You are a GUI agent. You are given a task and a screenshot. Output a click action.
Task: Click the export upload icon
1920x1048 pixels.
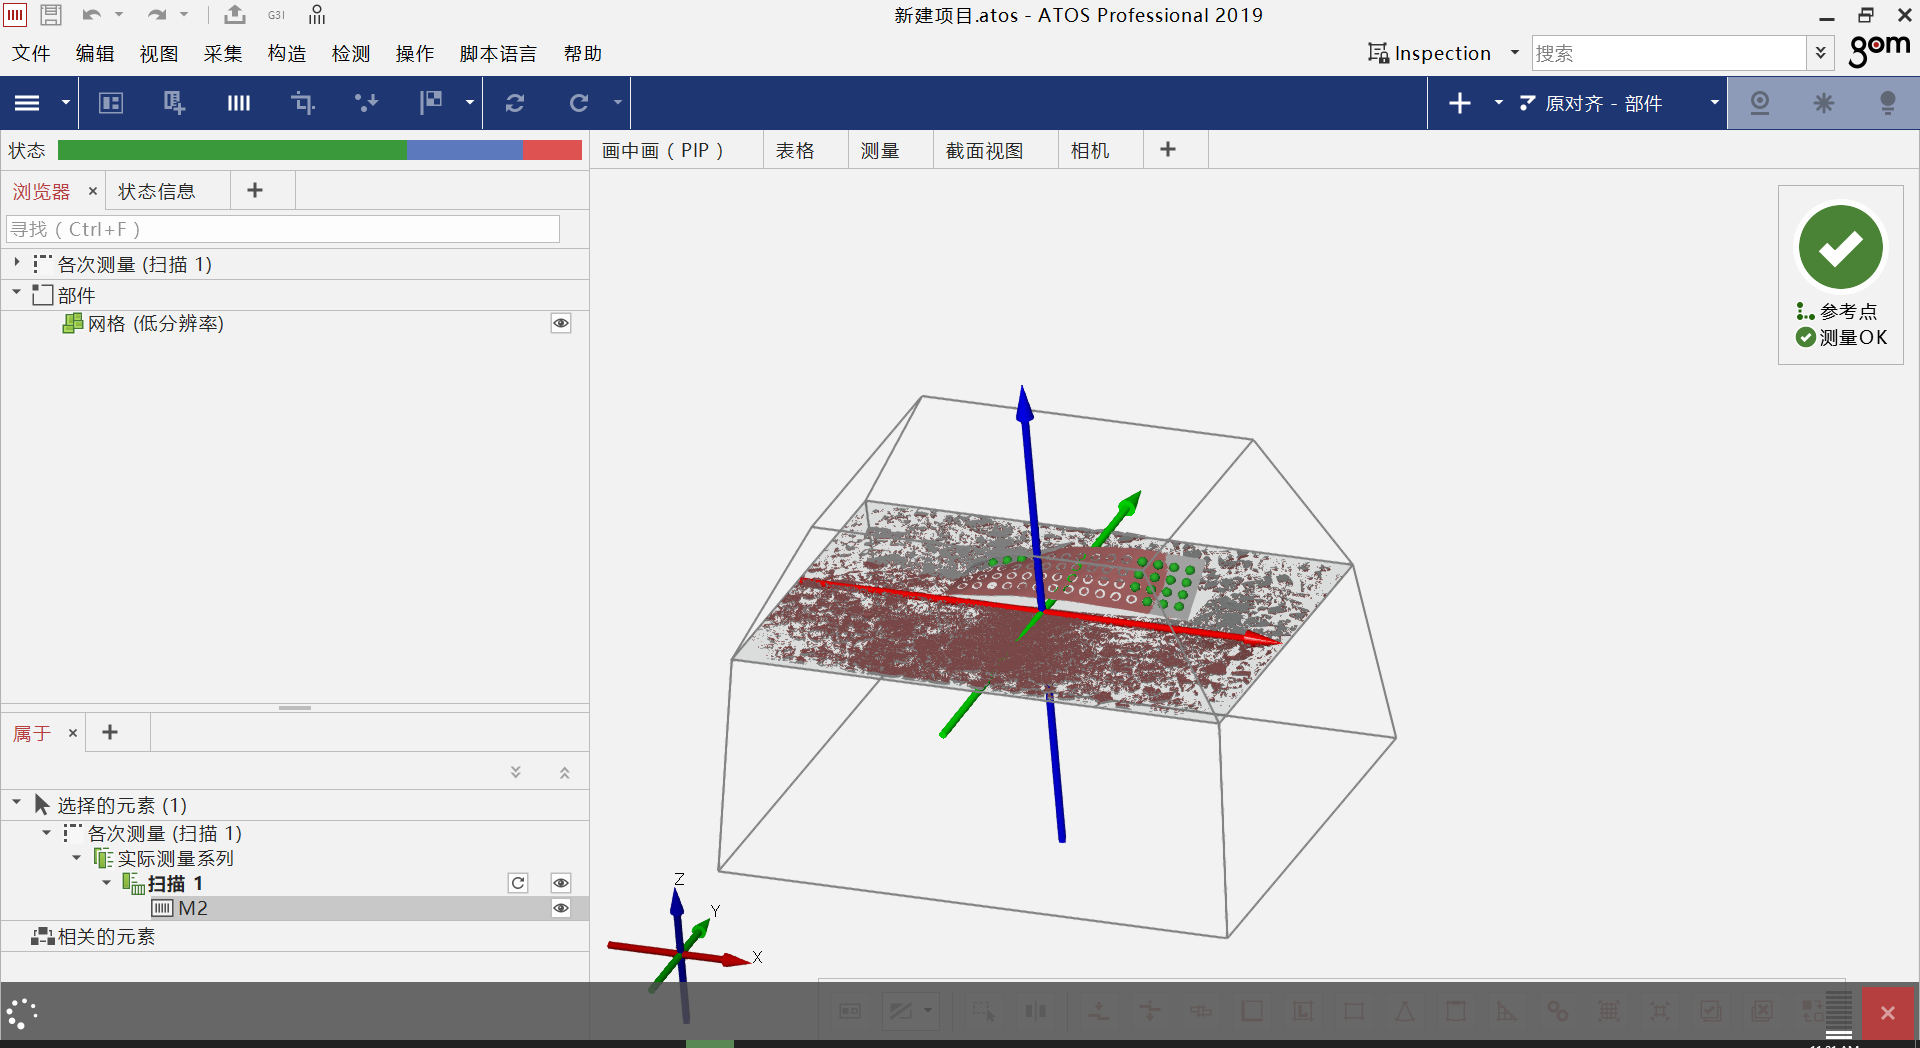(x=235, y=15)
